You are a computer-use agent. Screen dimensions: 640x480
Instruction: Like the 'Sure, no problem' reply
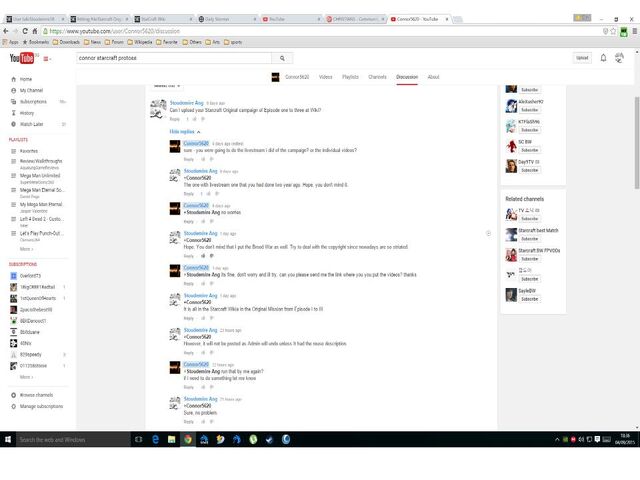coord(203,422)
